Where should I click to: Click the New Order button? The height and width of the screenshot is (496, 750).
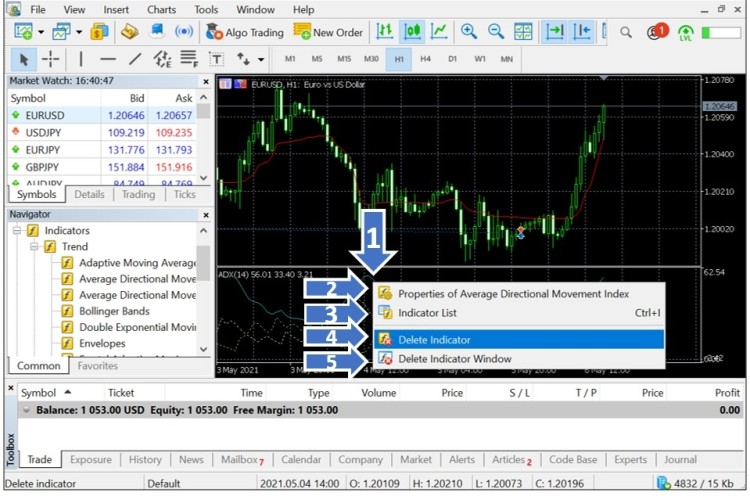(x=328, y=32)
